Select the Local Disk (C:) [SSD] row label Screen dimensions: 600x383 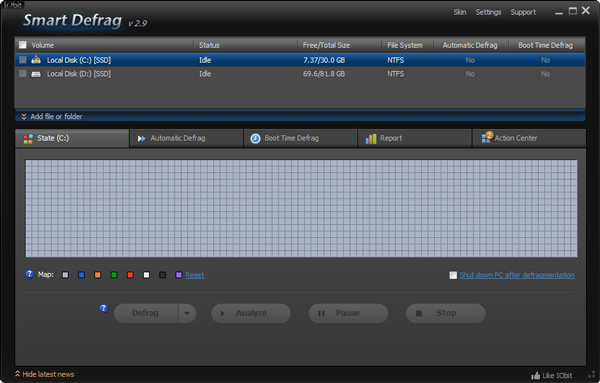pos(79,60)
